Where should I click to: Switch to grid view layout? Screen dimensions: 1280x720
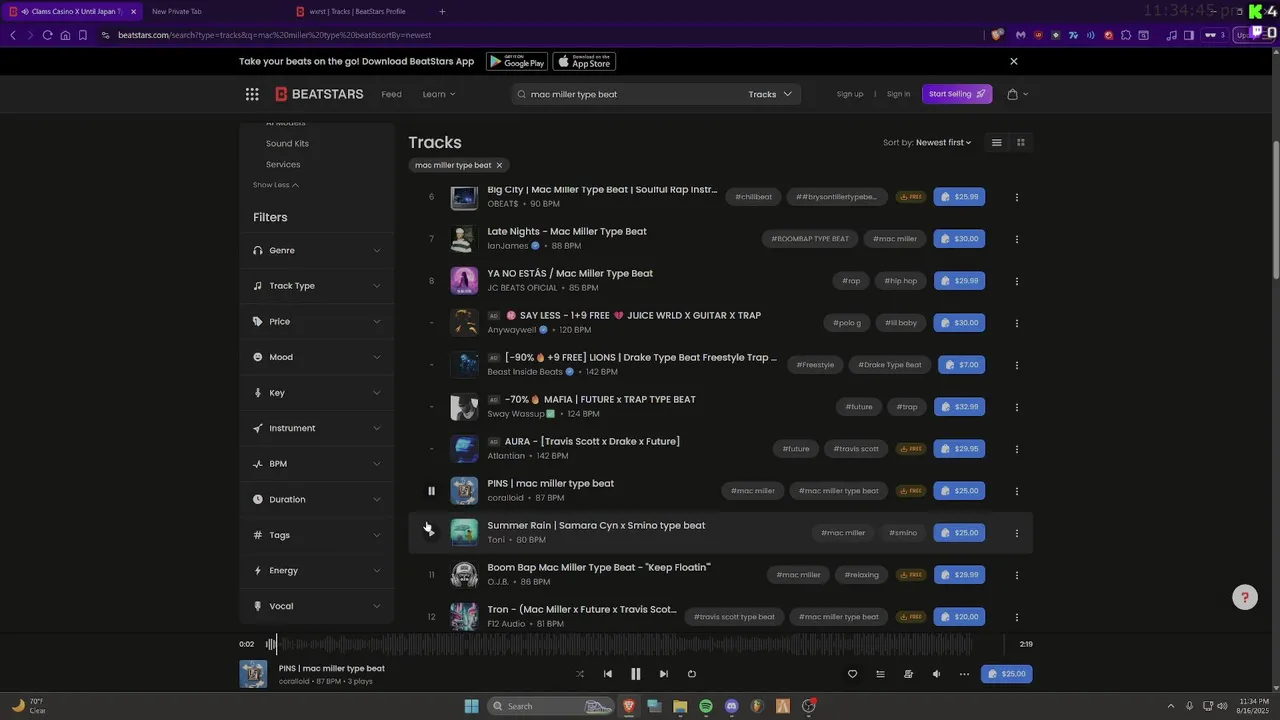coord(1021,142)
